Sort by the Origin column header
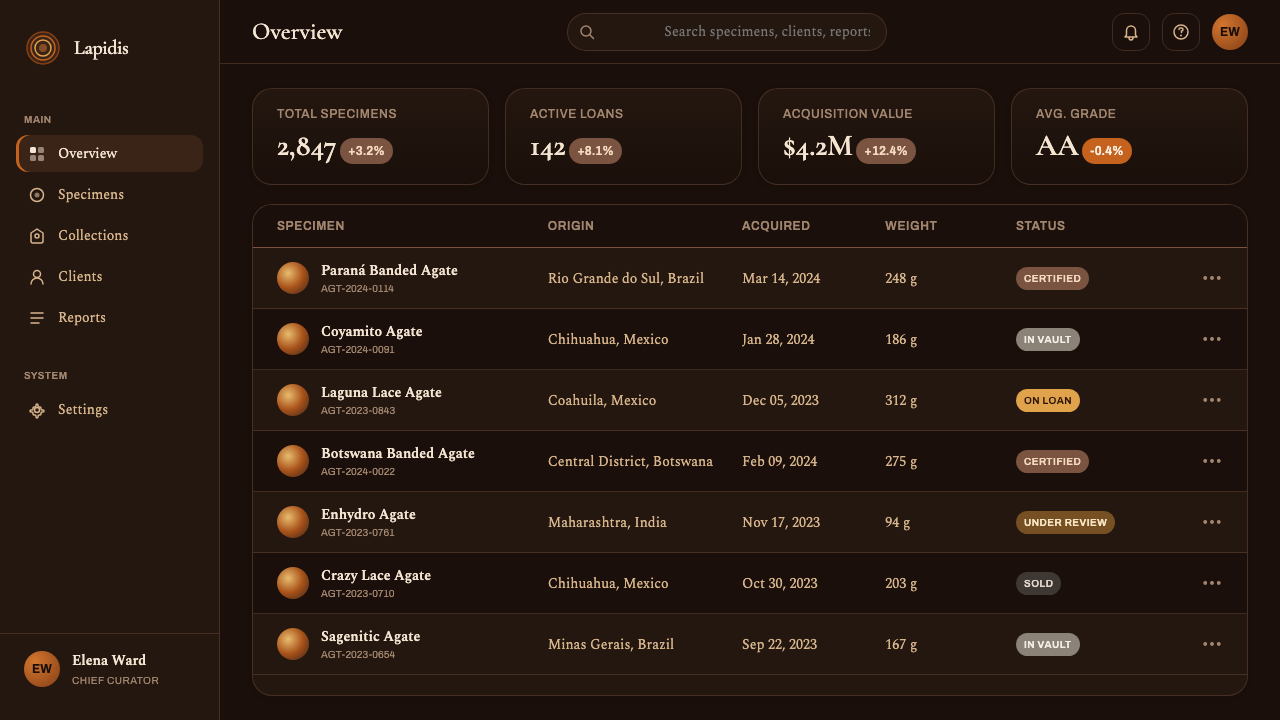 tap(571, 226)
